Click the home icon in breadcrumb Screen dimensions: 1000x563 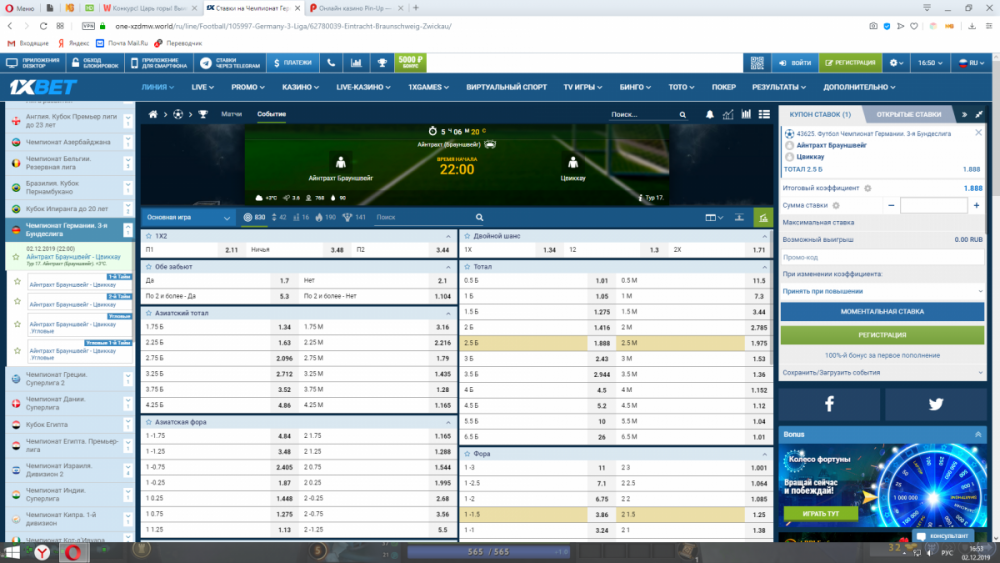click(153, 114)
